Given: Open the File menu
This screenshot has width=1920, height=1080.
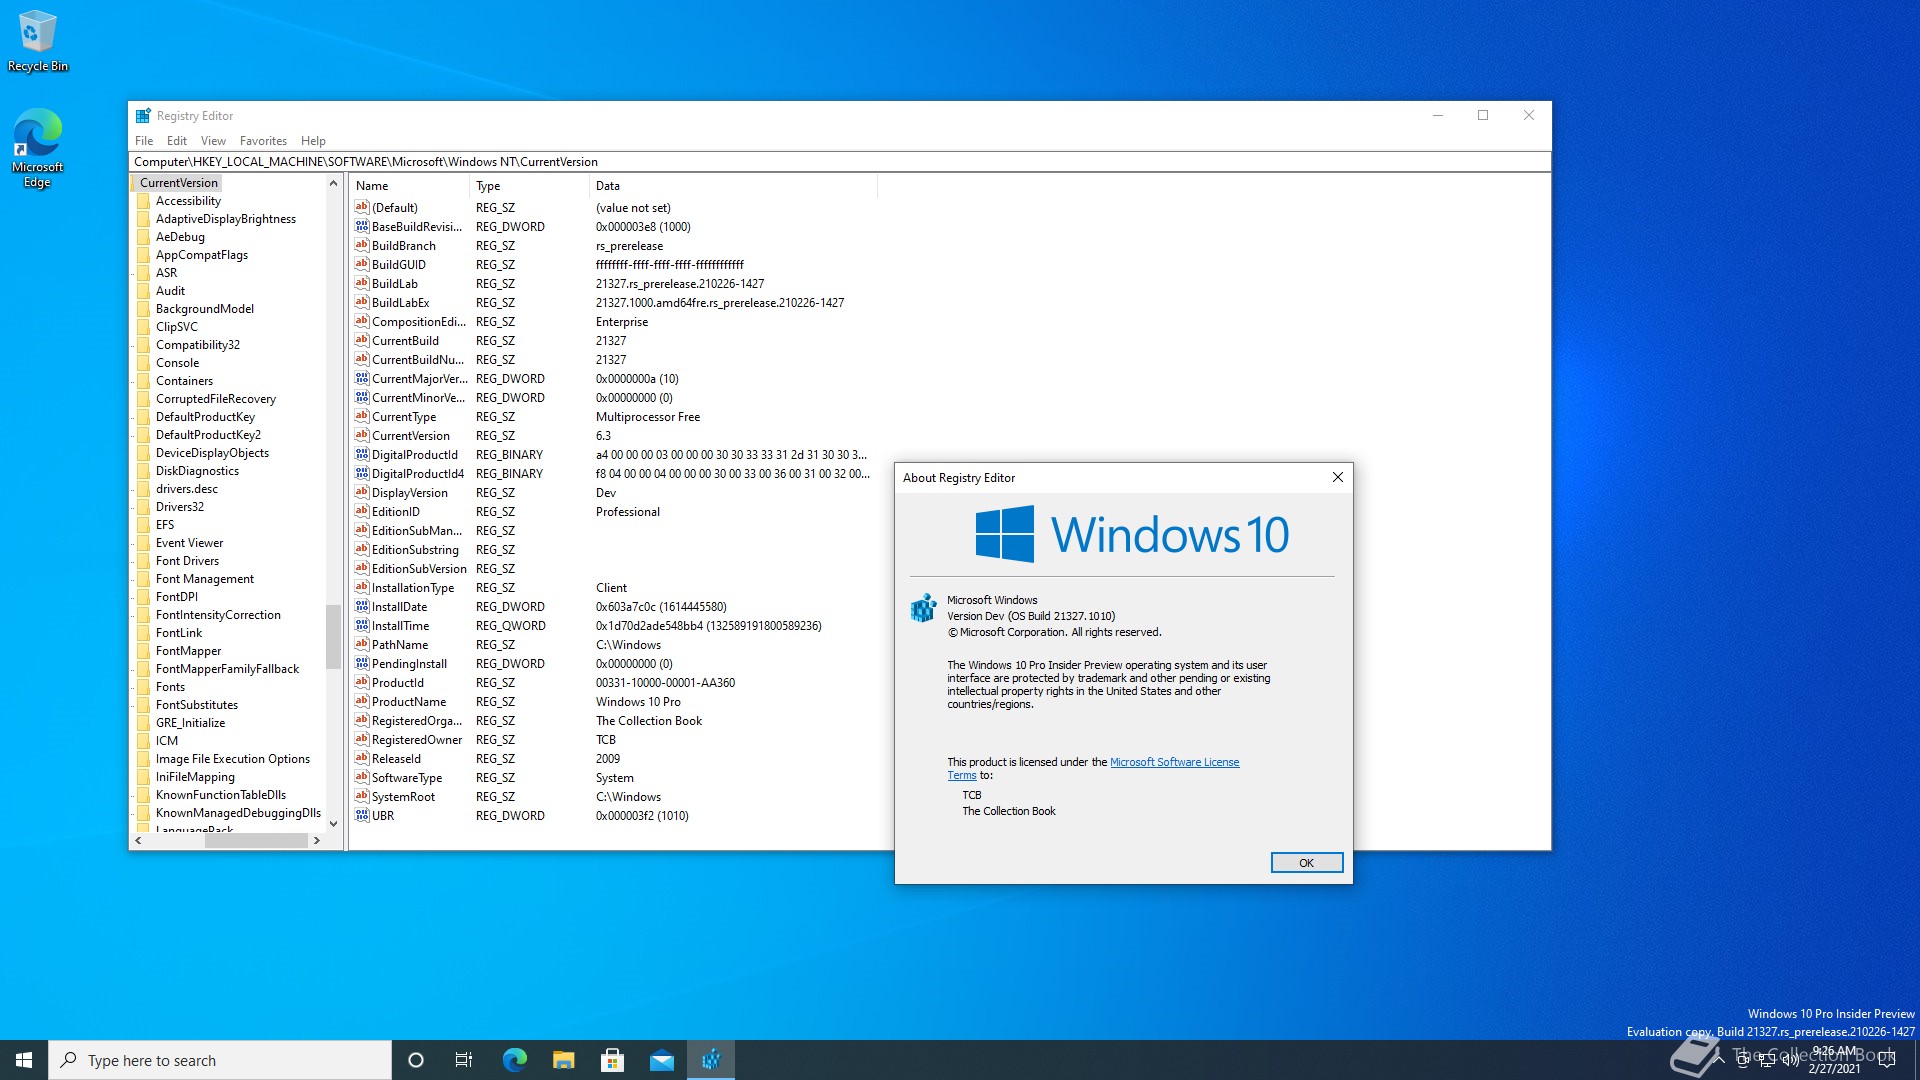Looking at the screenshot, I should click(x=144, y=141).
